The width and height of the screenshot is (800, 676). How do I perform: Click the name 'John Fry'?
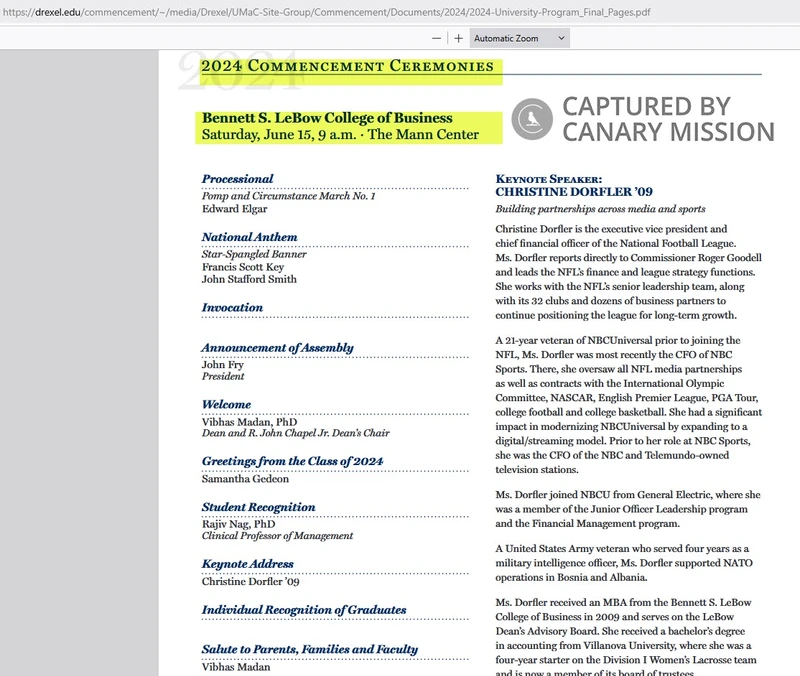point(222,365)
